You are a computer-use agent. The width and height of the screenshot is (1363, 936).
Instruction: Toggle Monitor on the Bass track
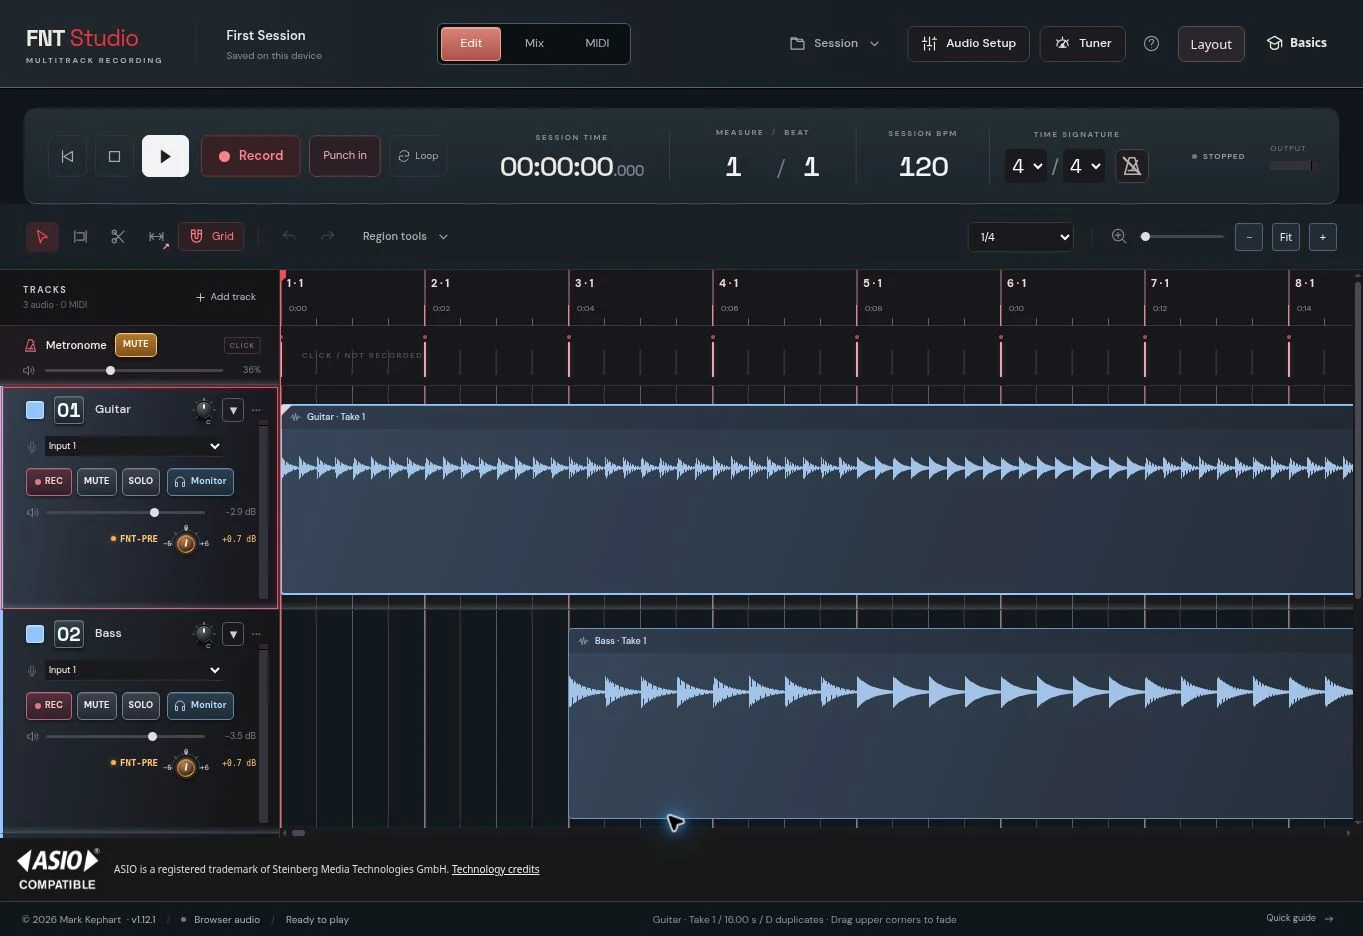click(x=200, y=705)
